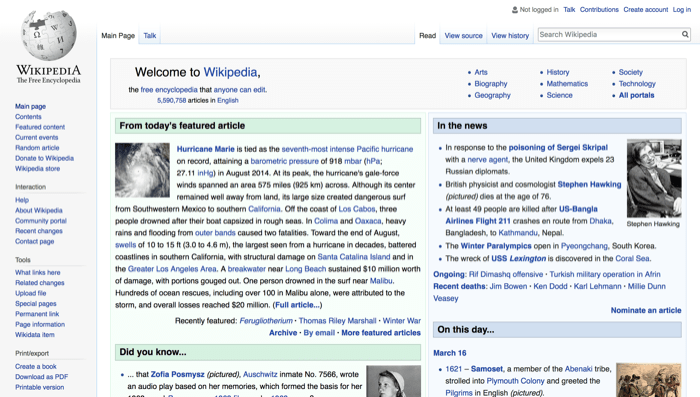Open the Samoset illustration thumbnail
This screenshot has width=700, height=397.
pos(649,380)
